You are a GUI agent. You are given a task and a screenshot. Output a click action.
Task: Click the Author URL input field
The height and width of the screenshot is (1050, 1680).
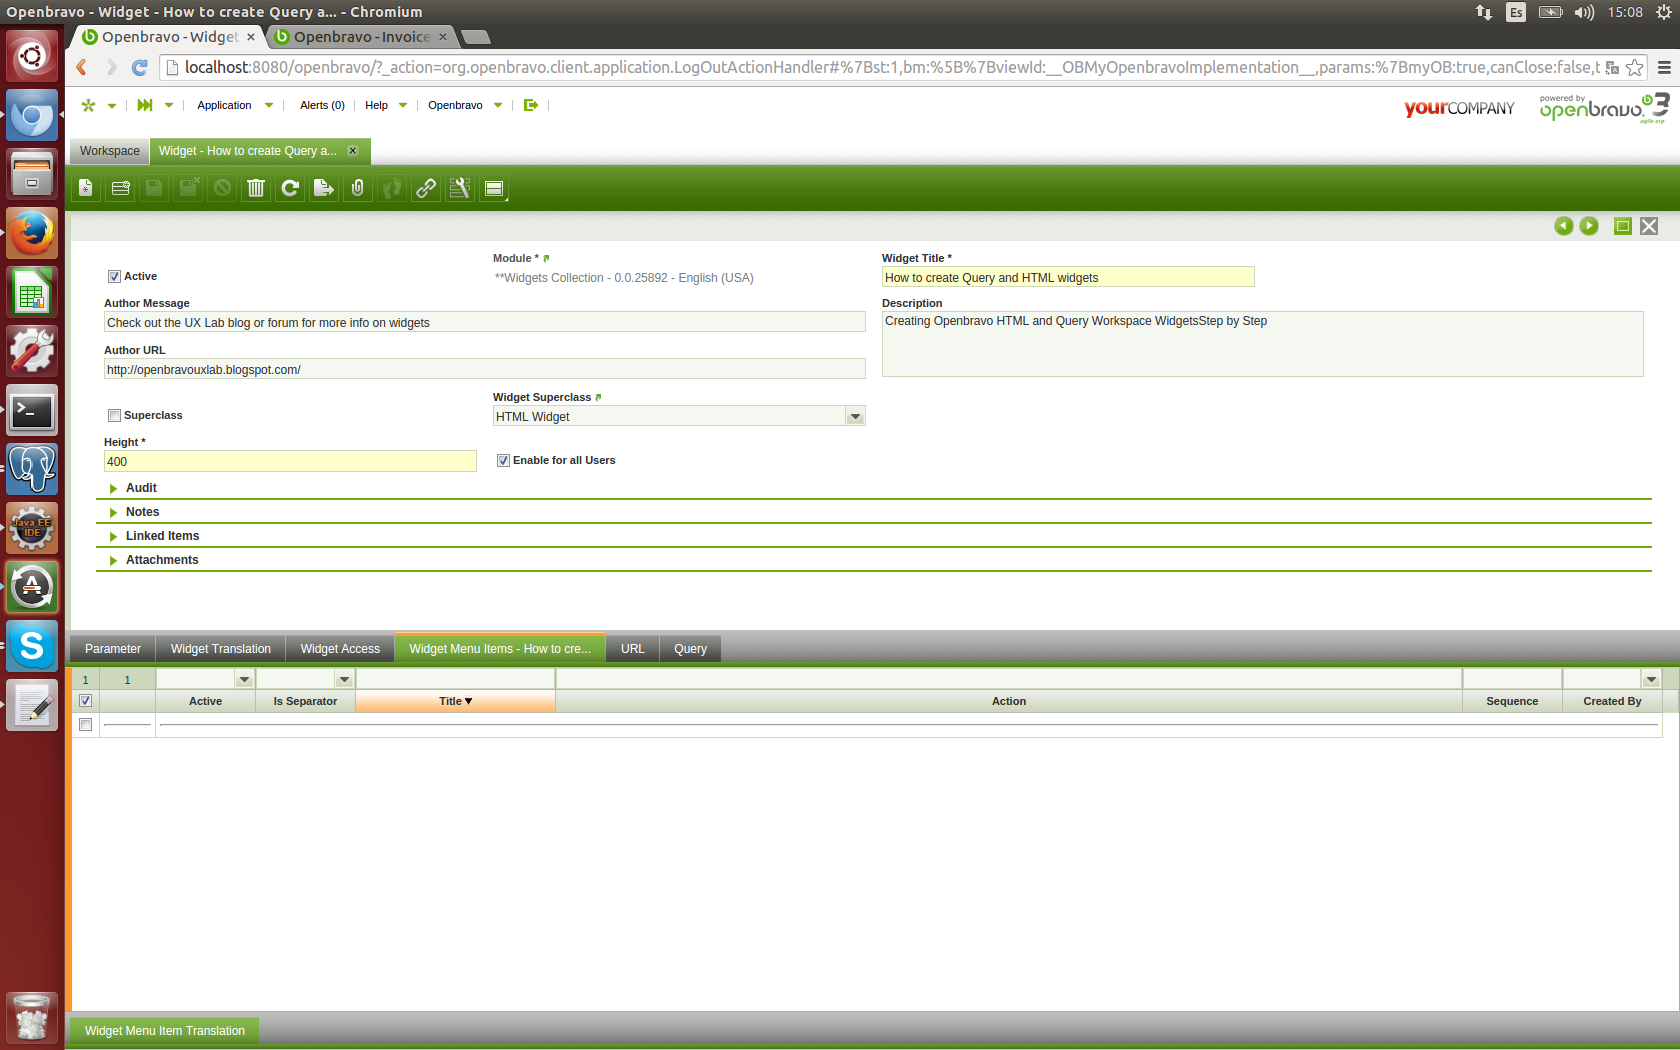pos(484,370)
